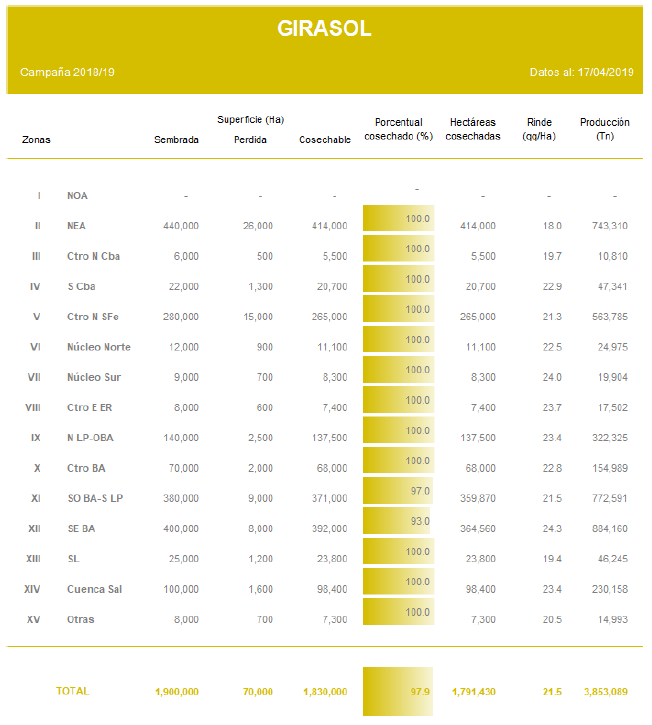Click the Campaña 2018/19 label

point(67,72)
